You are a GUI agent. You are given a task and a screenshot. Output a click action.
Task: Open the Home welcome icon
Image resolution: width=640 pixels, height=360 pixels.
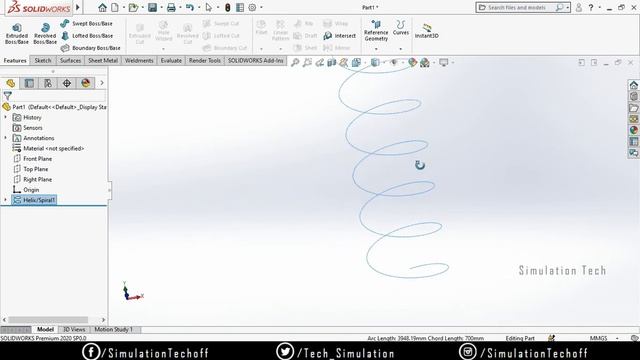102,7
